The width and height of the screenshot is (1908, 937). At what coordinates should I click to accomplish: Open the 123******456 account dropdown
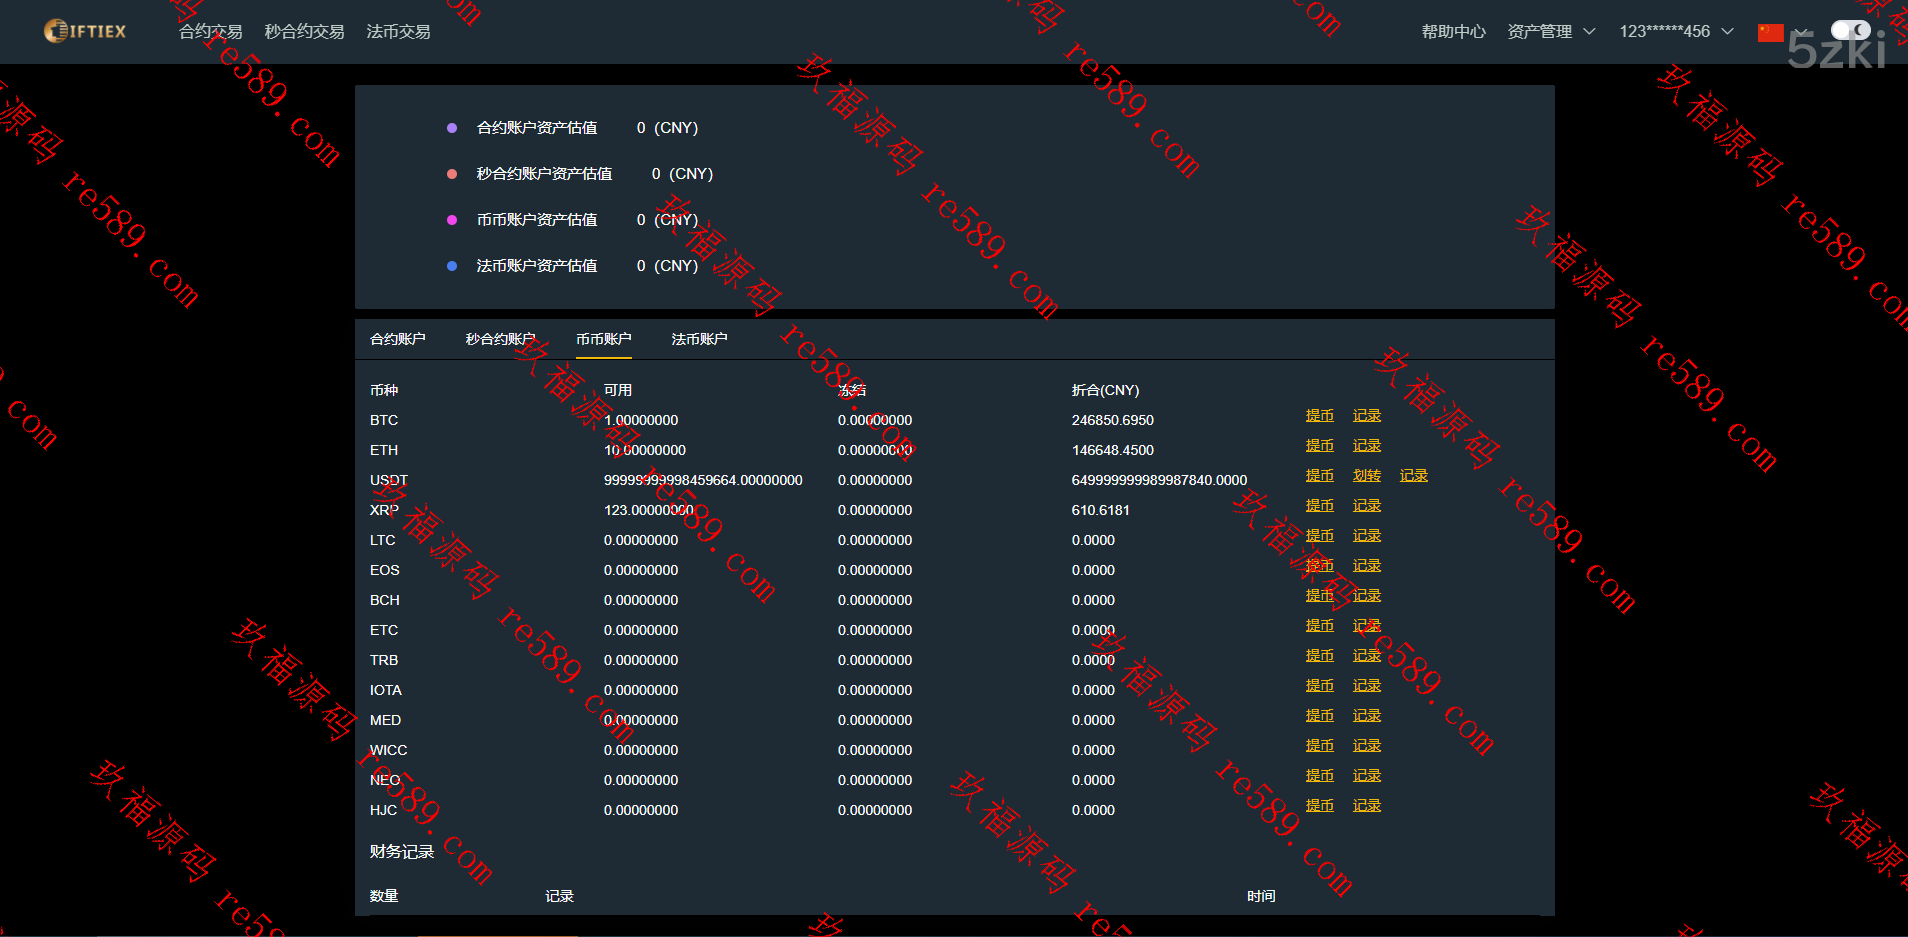coord(1675,32)
